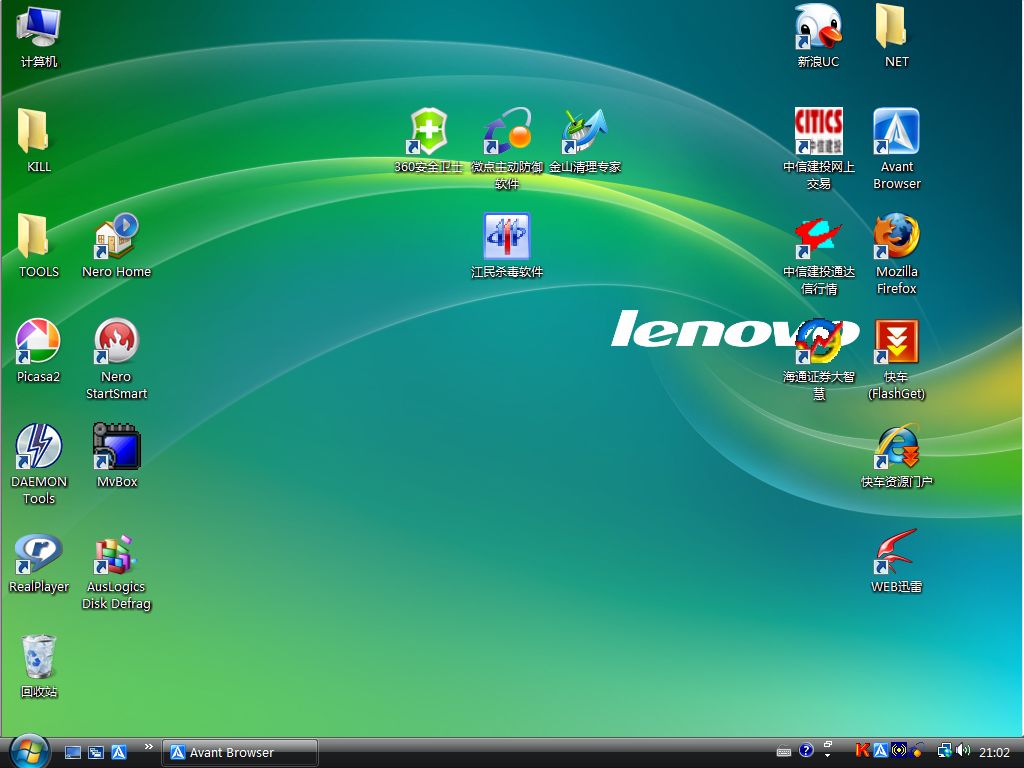Click the keyboard language bar icon
1024x768 pixels.
coord(784,752)
